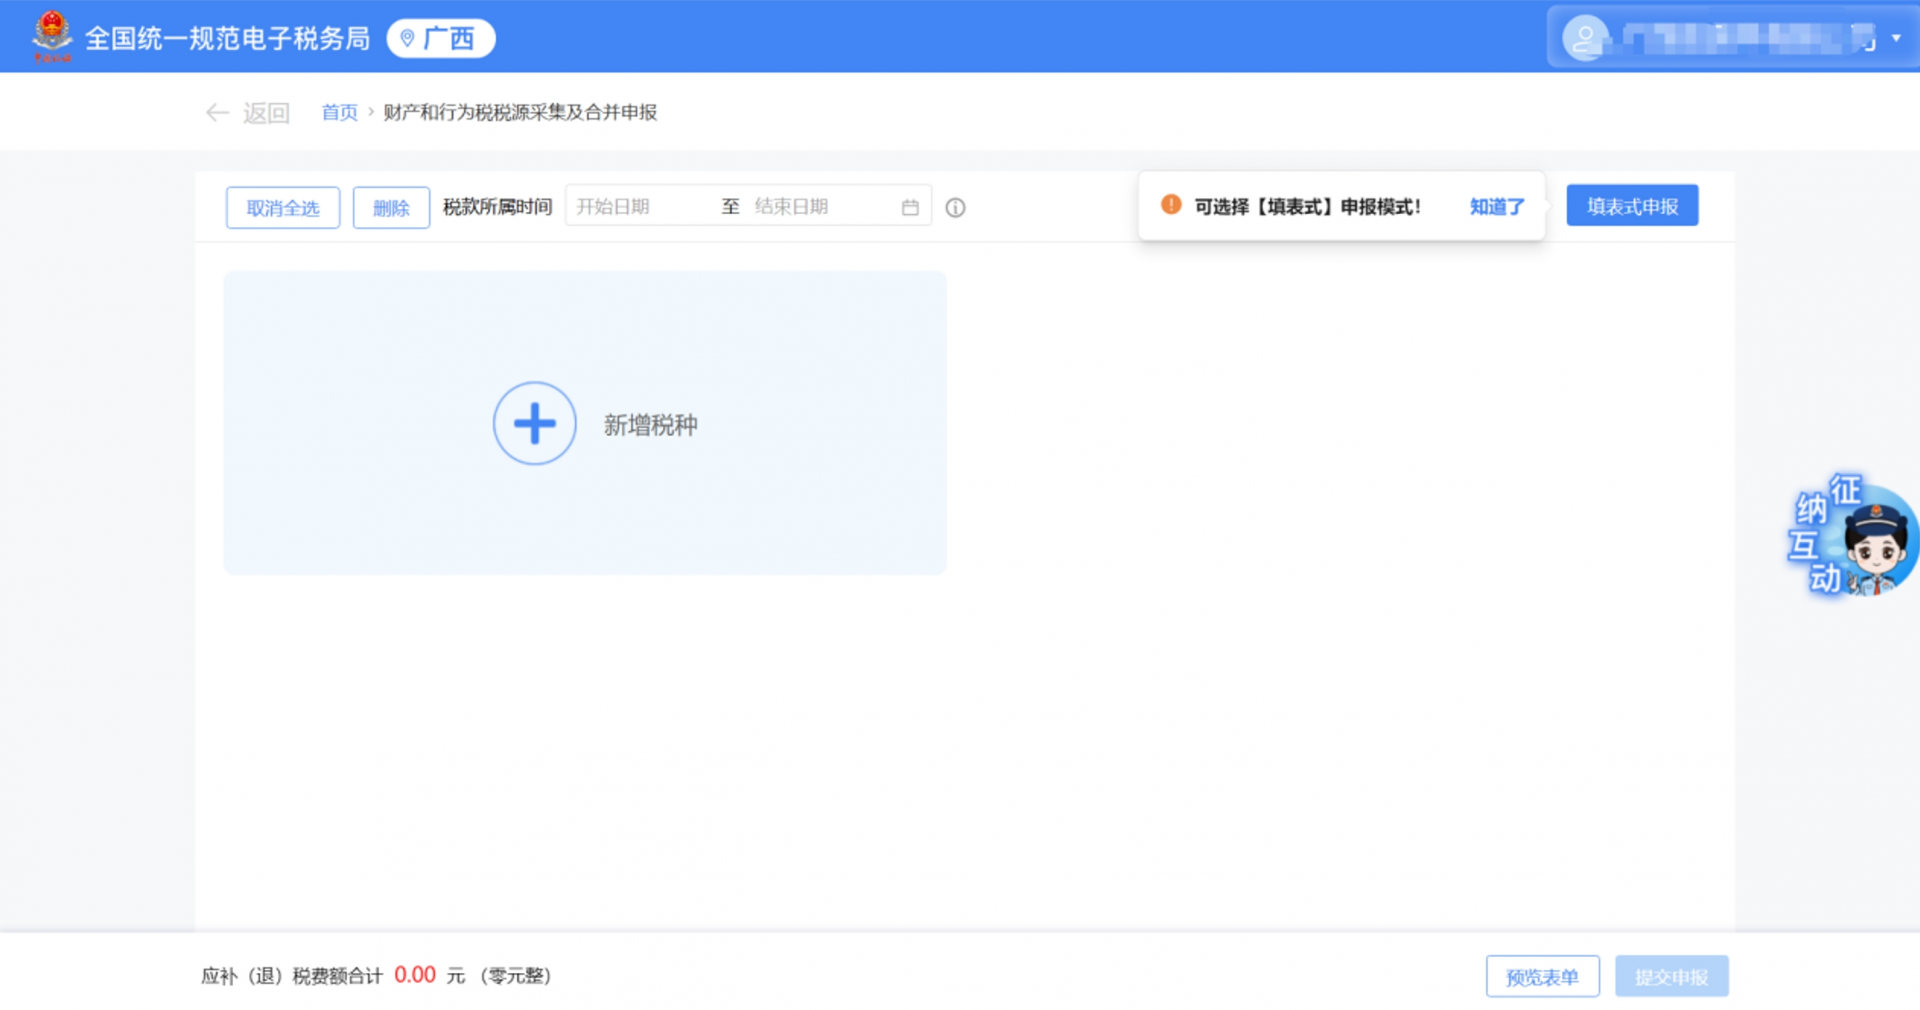Click the 提交申报 submit button
1920x1010 pixels.
pos(1671,976)
